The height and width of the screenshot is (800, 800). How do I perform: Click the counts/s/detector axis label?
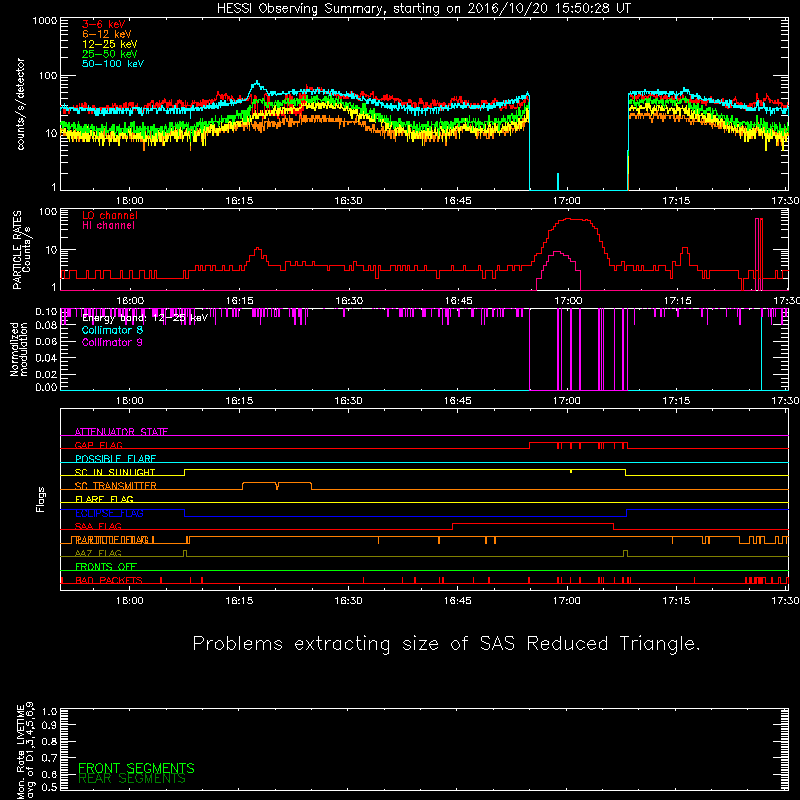[20, 104]
